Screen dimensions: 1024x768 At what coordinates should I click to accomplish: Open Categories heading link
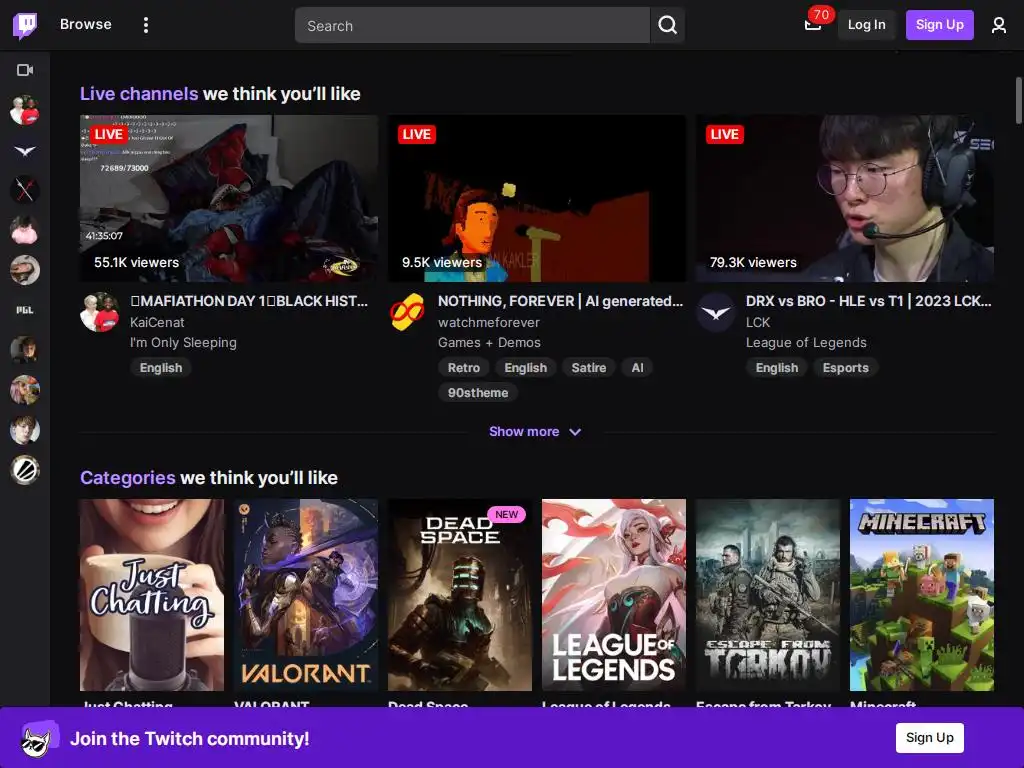[x=127, y=477]
